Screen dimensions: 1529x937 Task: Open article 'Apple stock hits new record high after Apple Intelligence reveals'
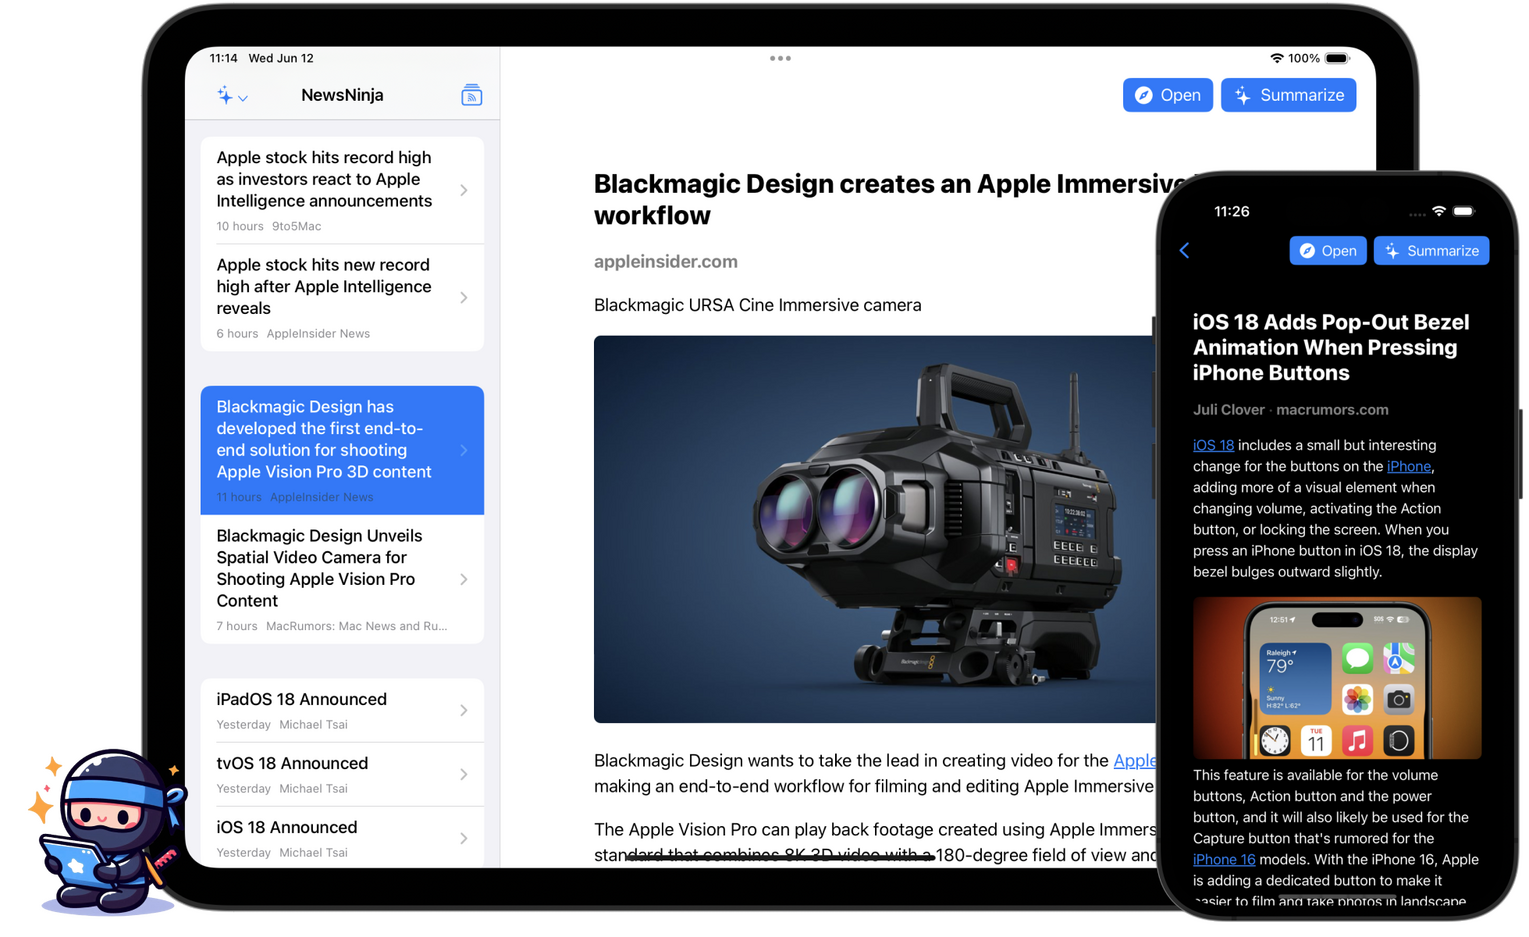(342, 297)
